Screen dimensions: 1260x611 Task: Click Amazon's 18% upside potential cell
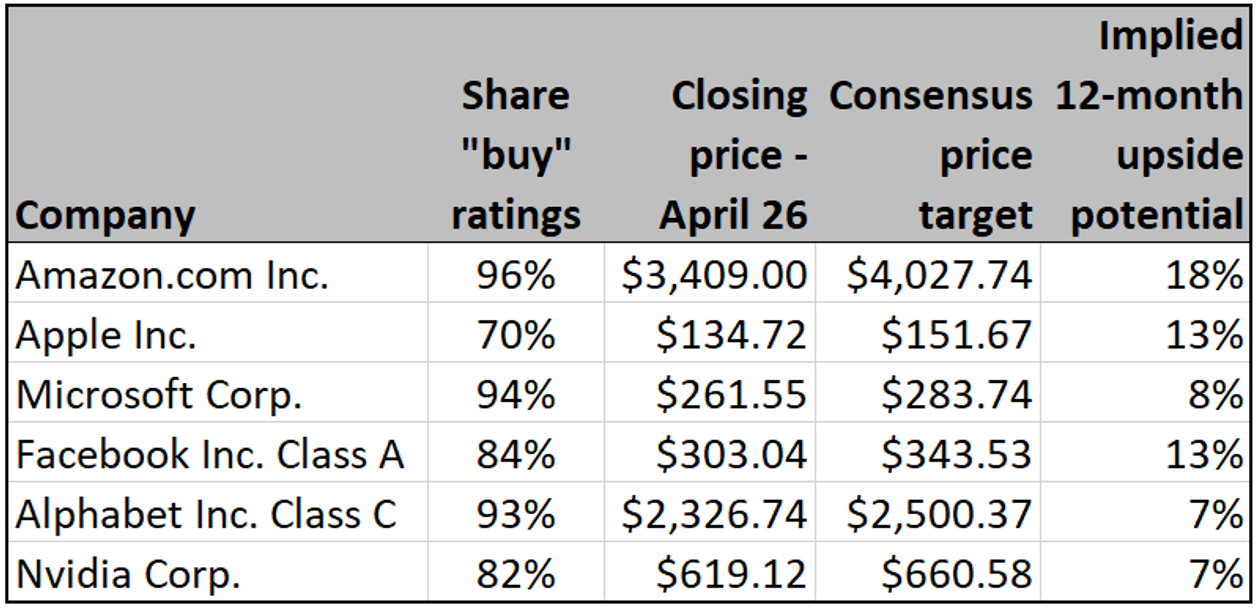[1207, 275]
